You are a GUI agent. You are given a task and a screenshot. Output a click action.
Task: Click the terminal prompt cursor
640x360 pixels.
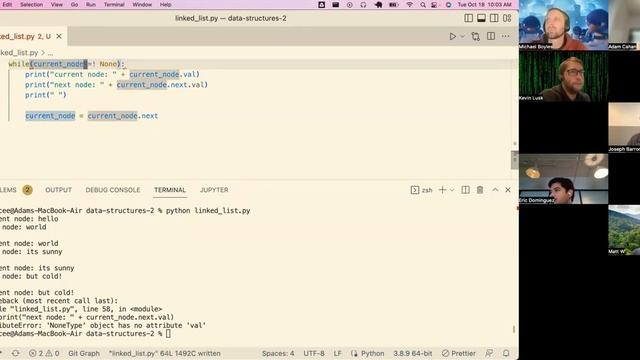coord(168,334)
